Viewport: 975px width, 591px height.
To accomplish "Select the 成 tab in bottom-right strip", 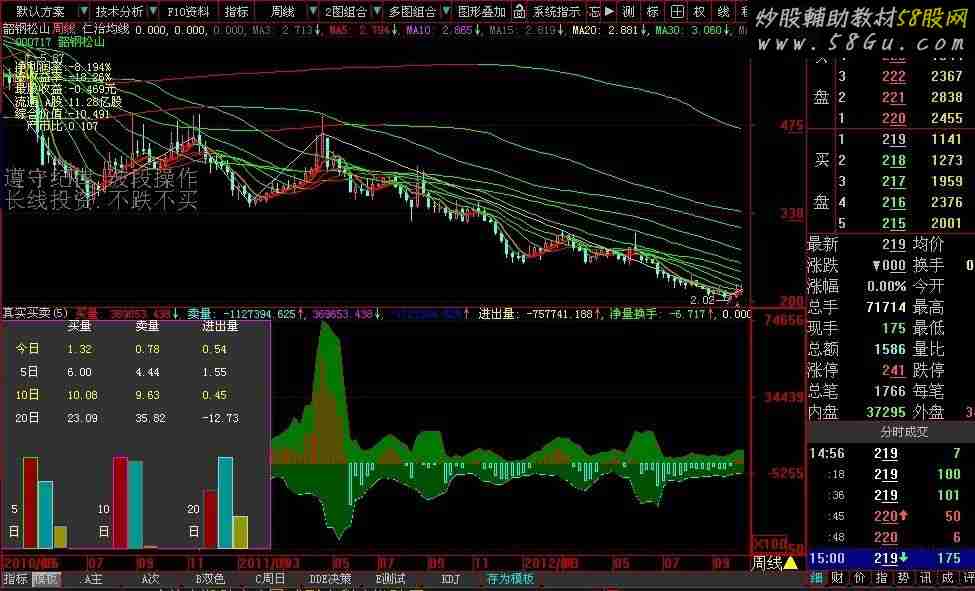I will click(946, 579).
